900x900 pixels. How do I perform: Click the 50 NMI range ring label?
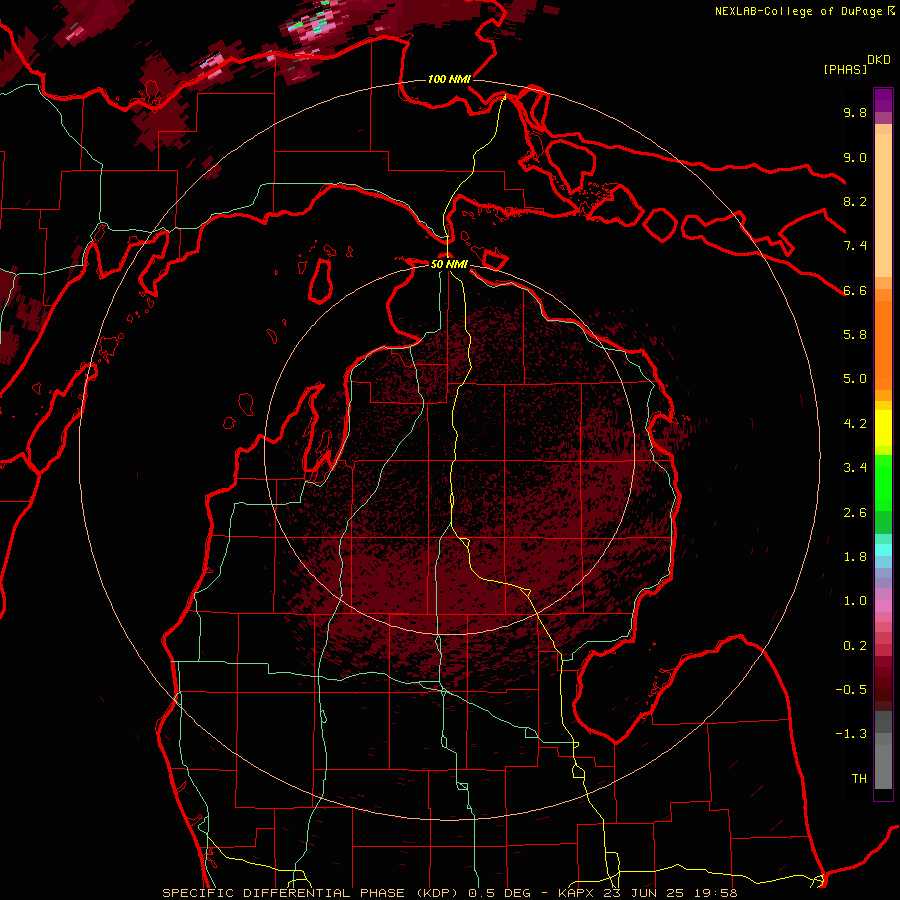449,264
